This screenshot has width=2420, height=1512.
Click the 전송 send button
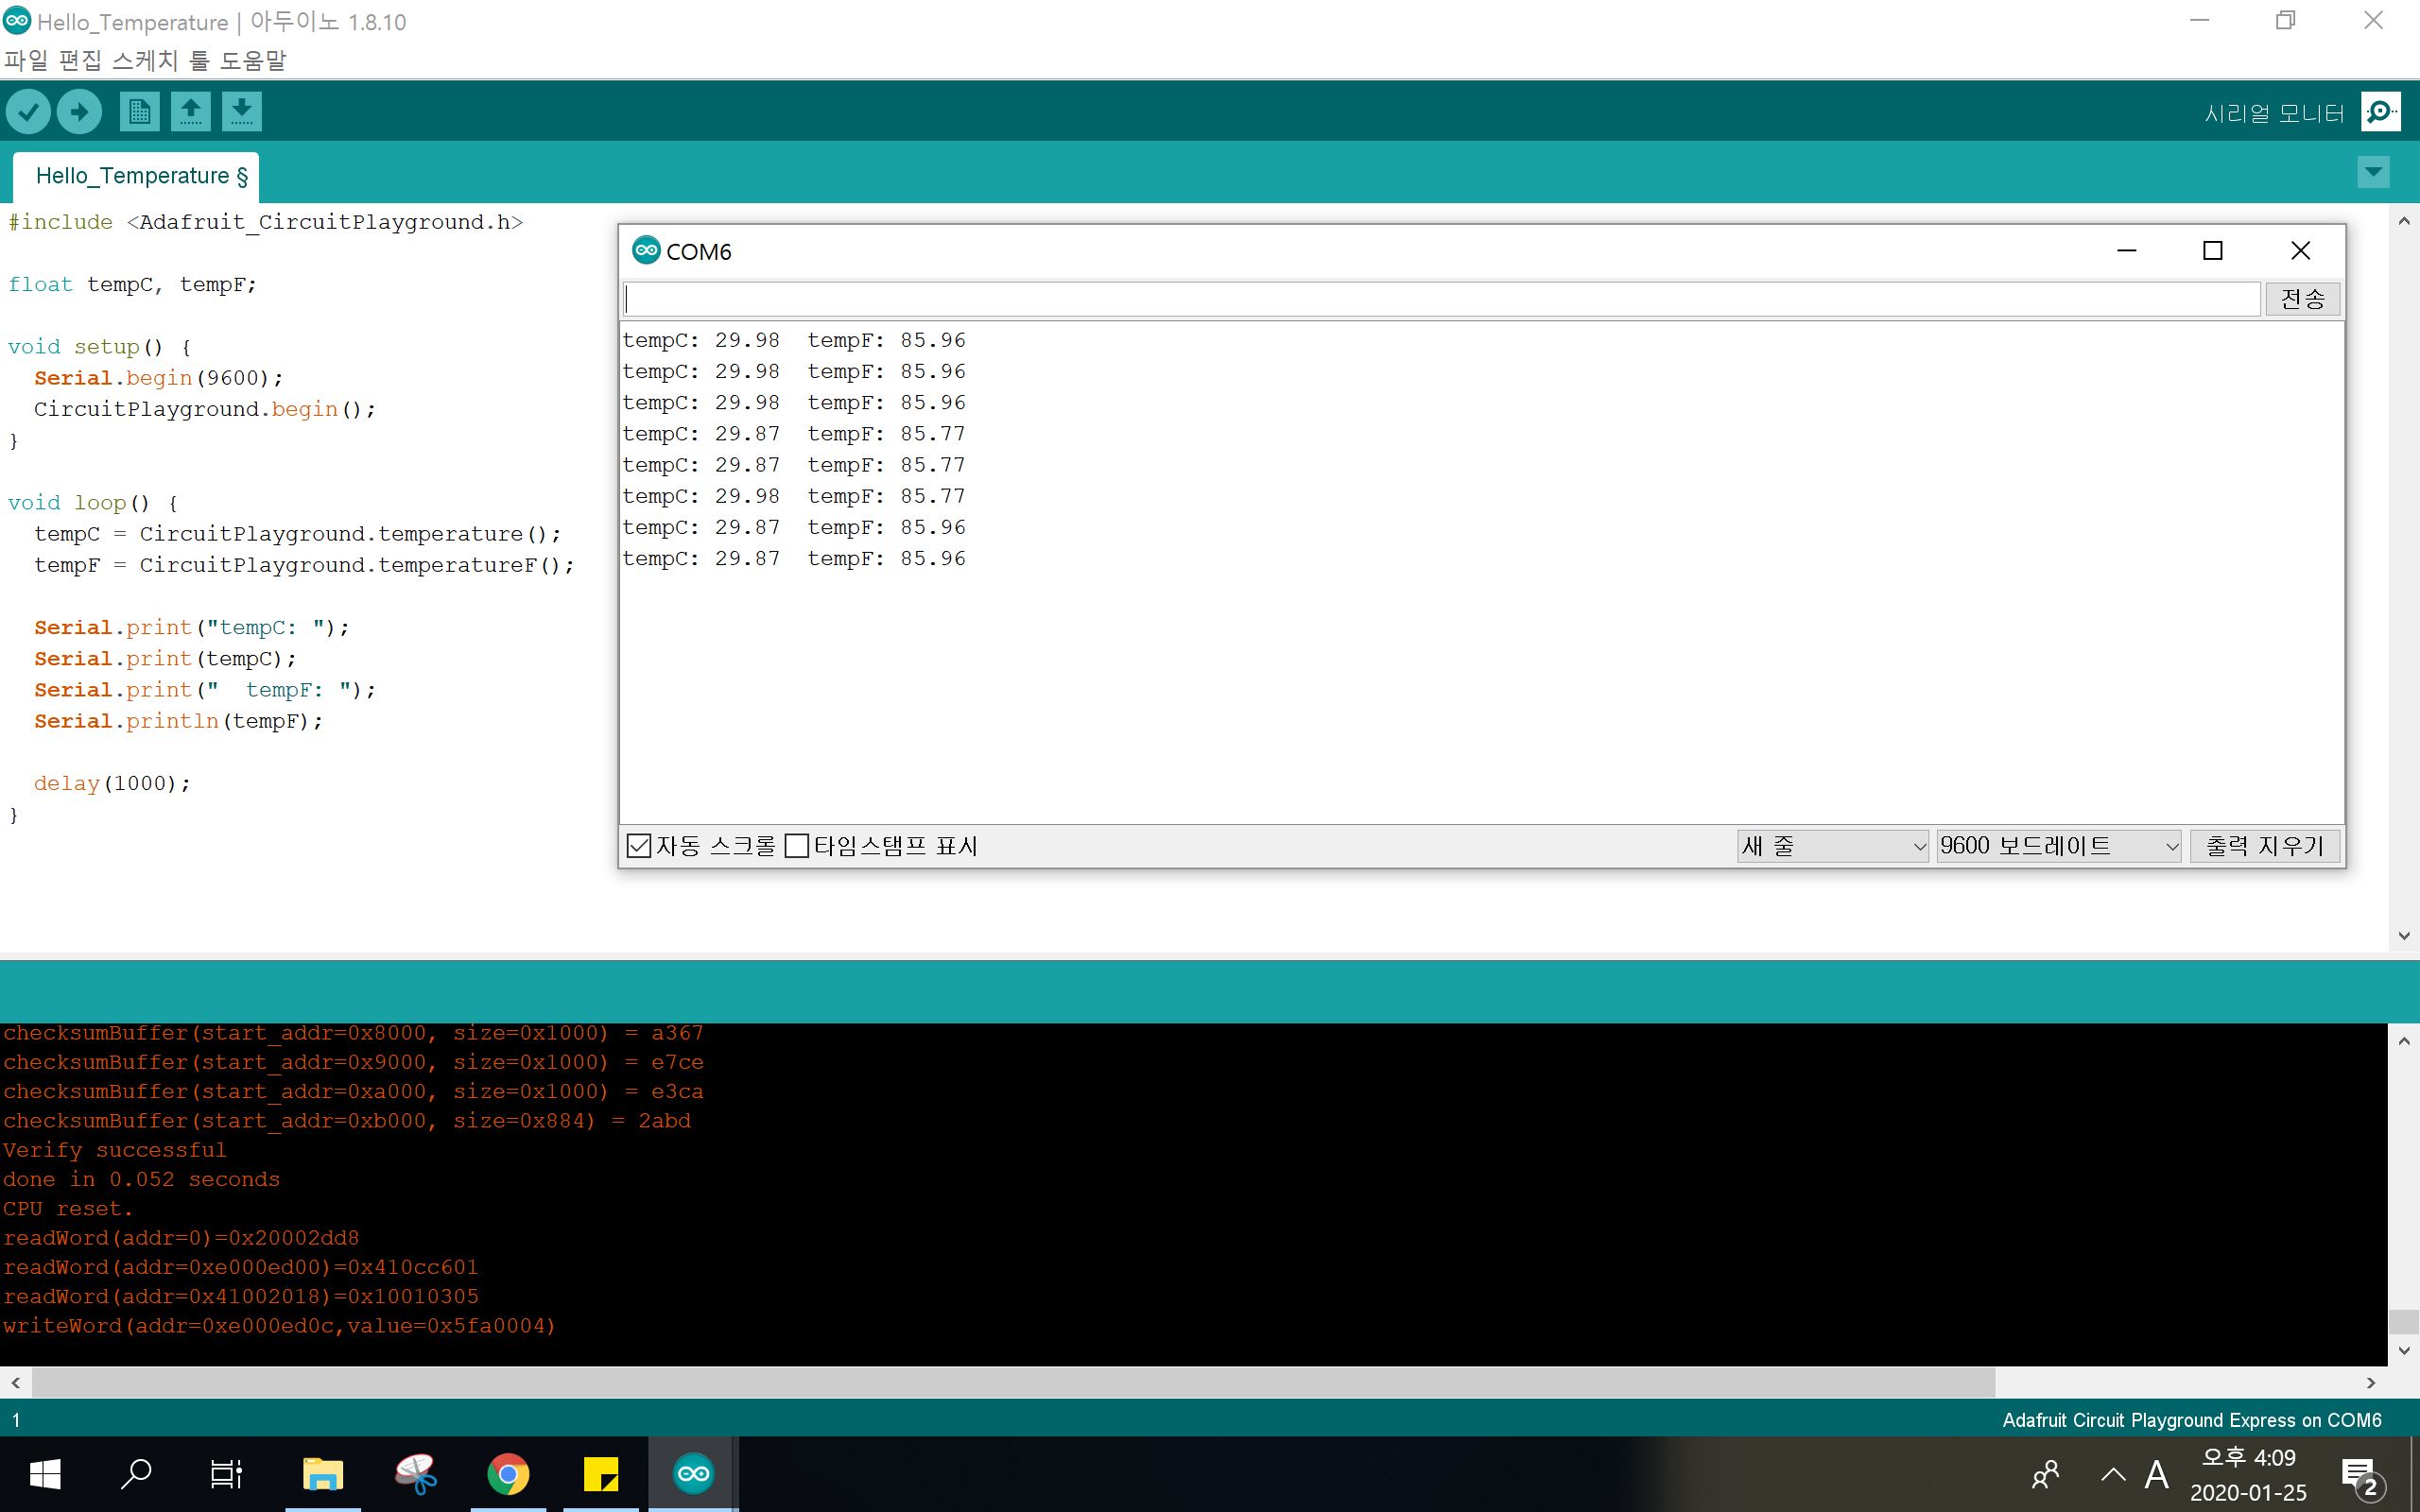tap(2302, 299)
